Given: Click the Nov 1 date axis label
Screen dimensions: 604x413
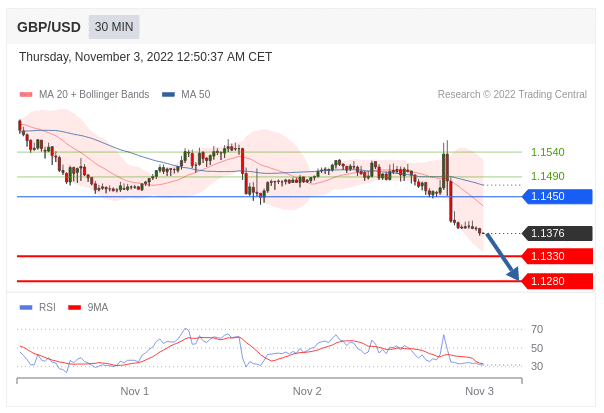Looking at the screenshot, I should click(x=134, y=391).
